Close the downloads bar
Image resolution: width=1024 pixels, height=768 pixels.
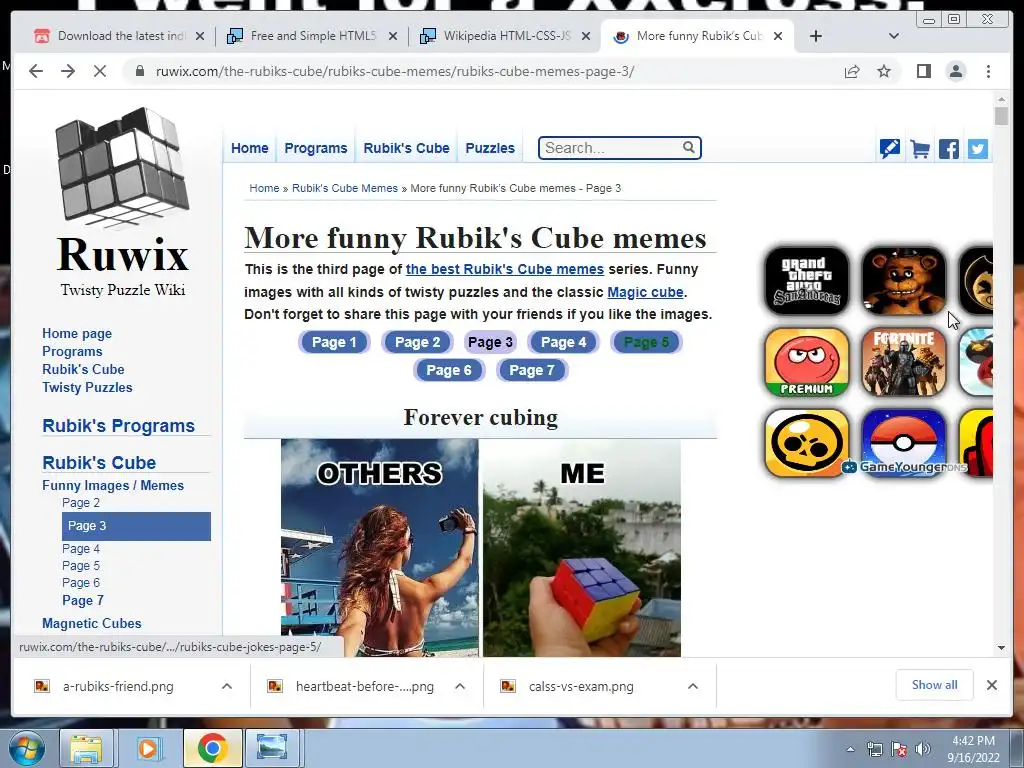tap(991, 685)
